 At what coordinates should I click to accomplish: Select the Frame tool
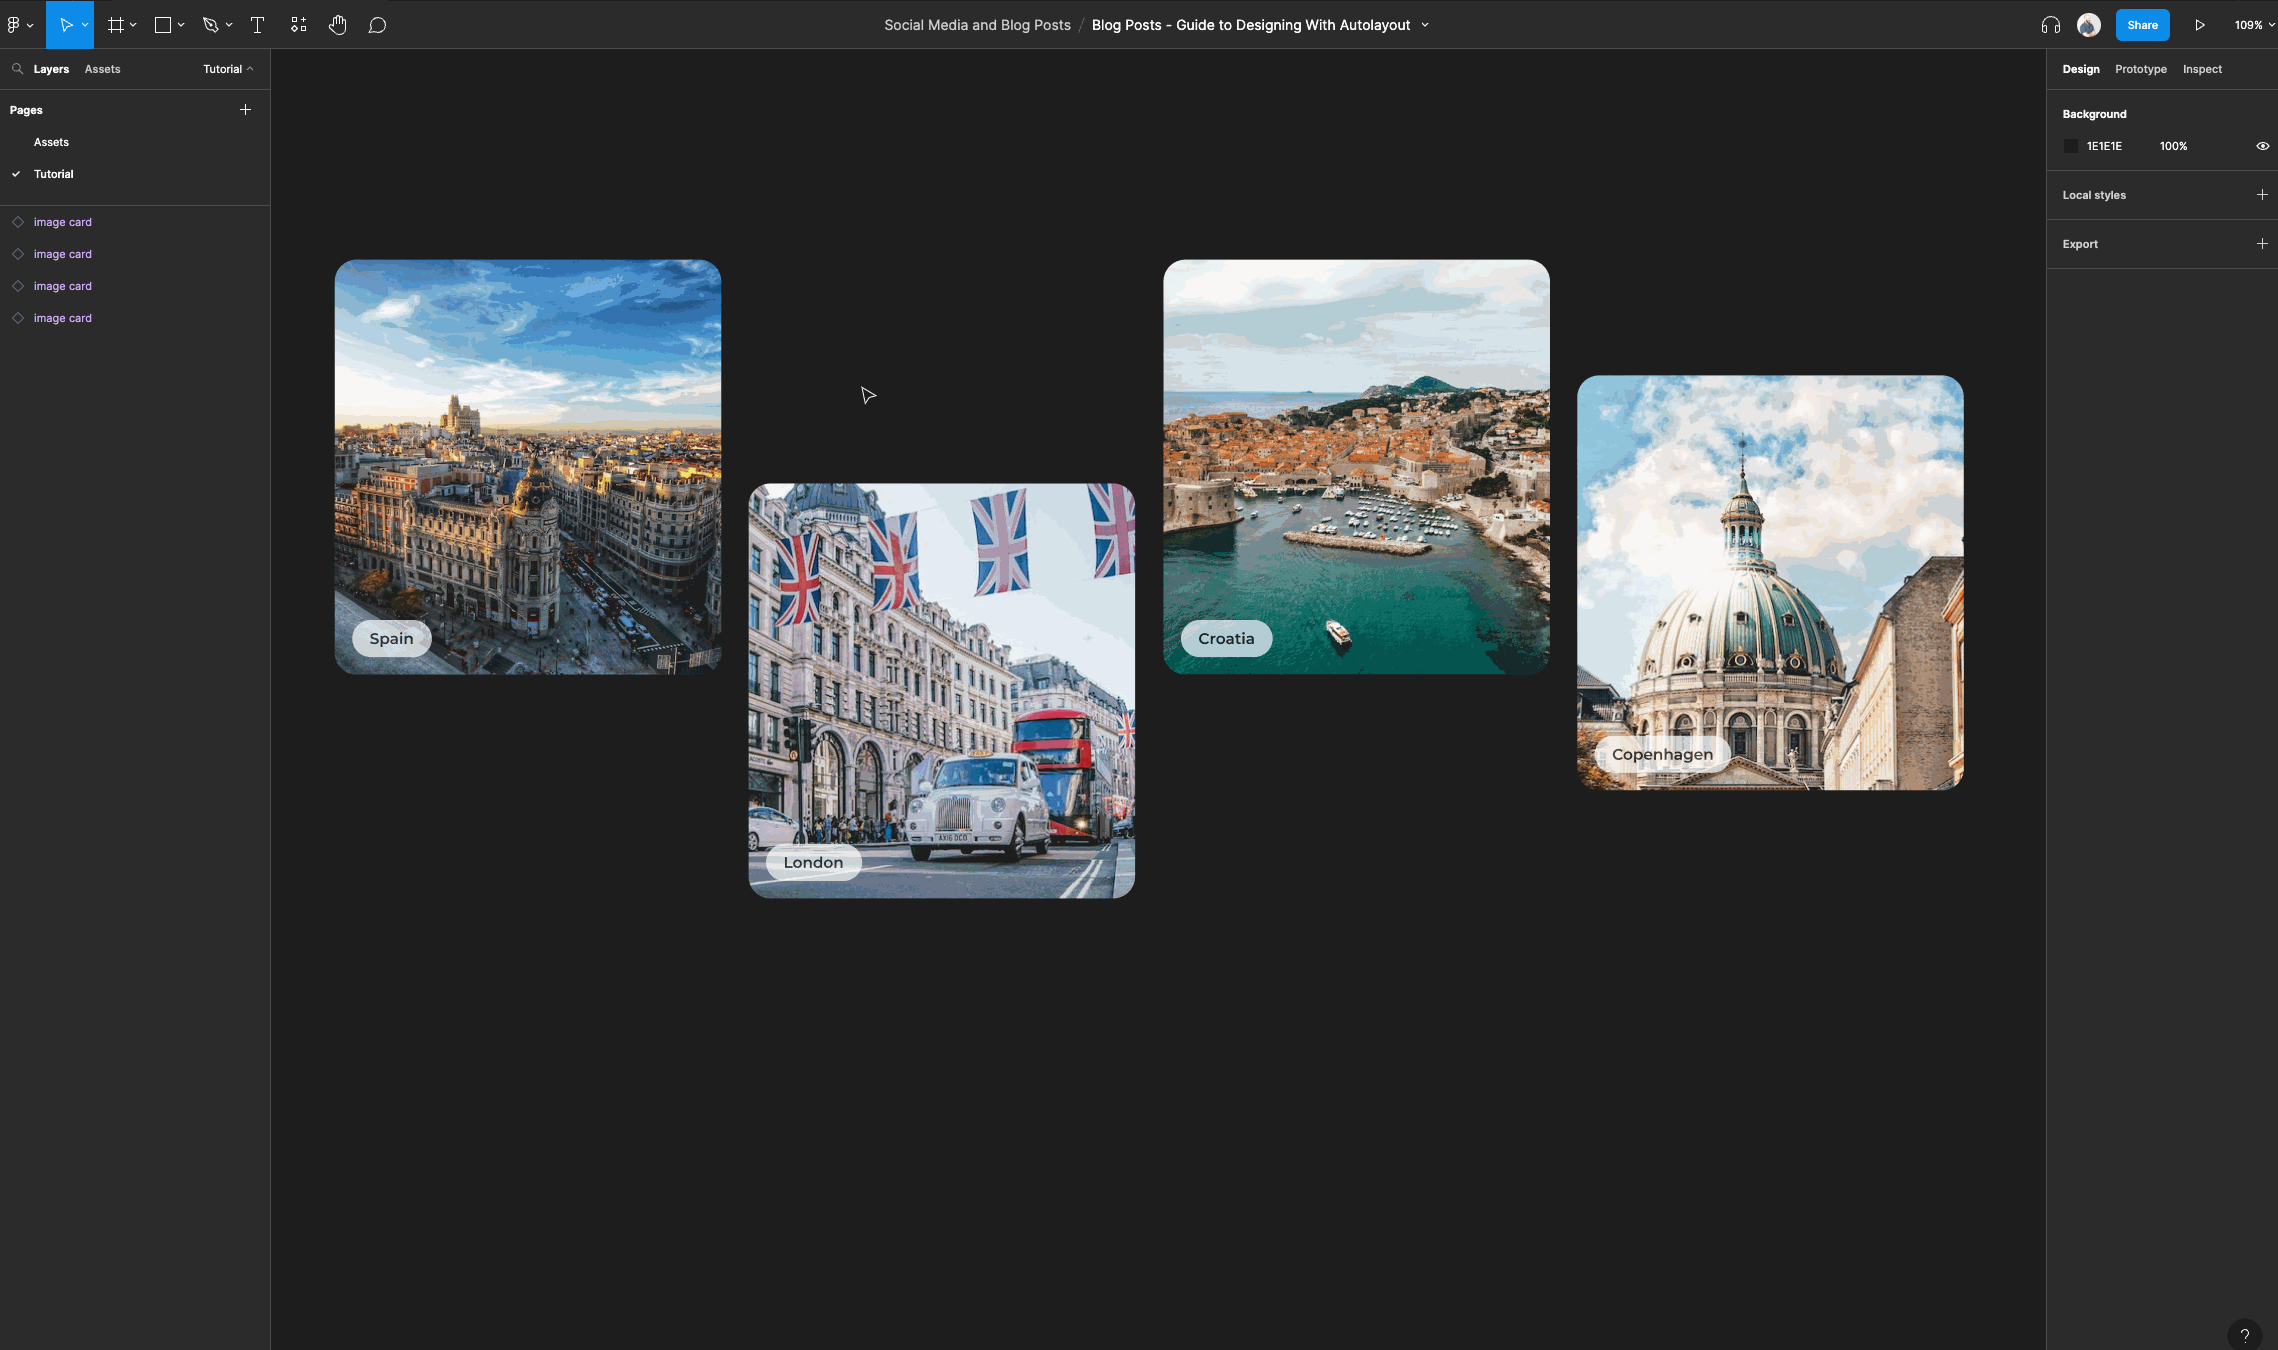116,25
